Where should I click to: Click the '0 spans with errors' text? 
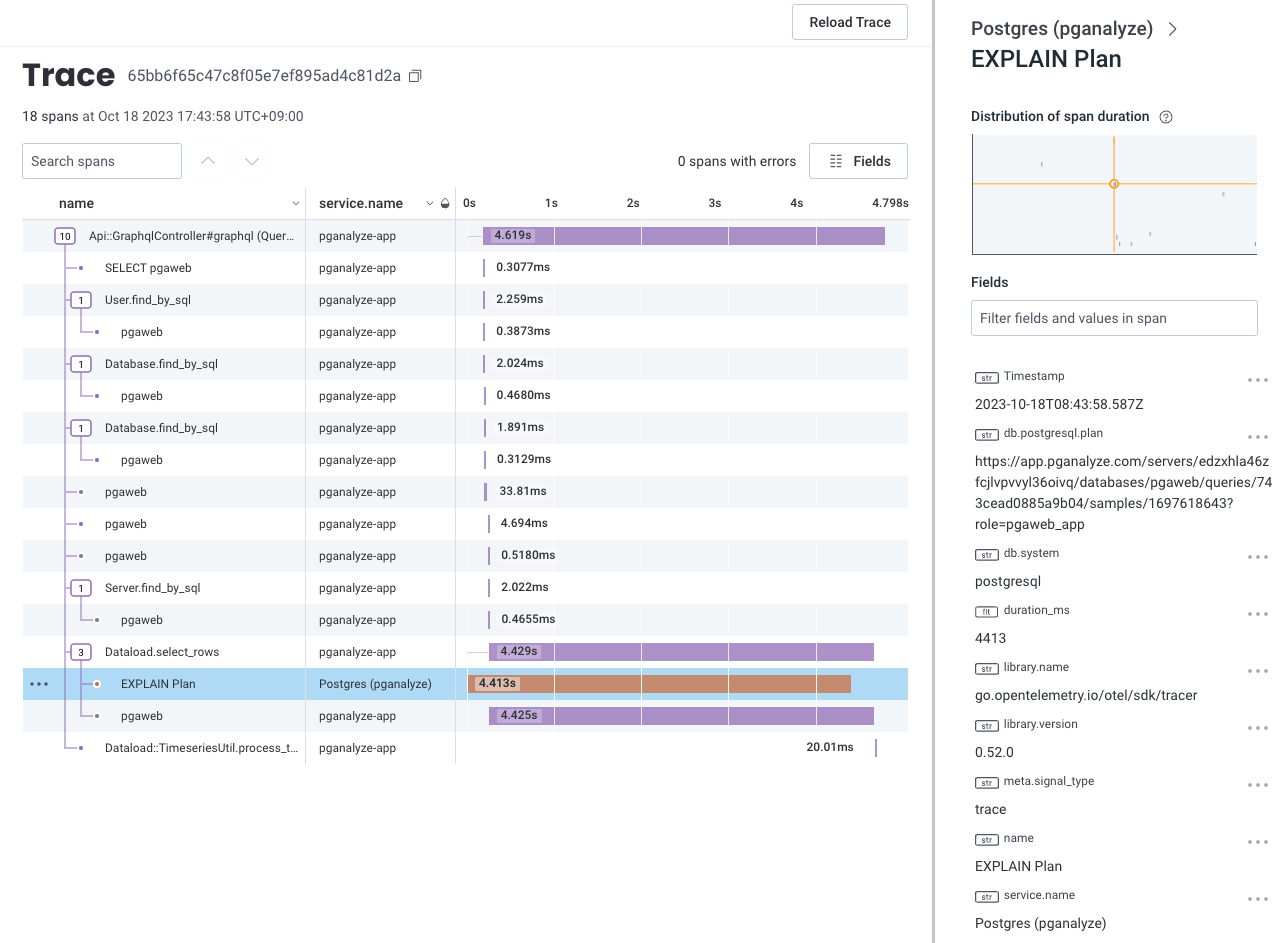pyautogui.click(x=737, y=161)
